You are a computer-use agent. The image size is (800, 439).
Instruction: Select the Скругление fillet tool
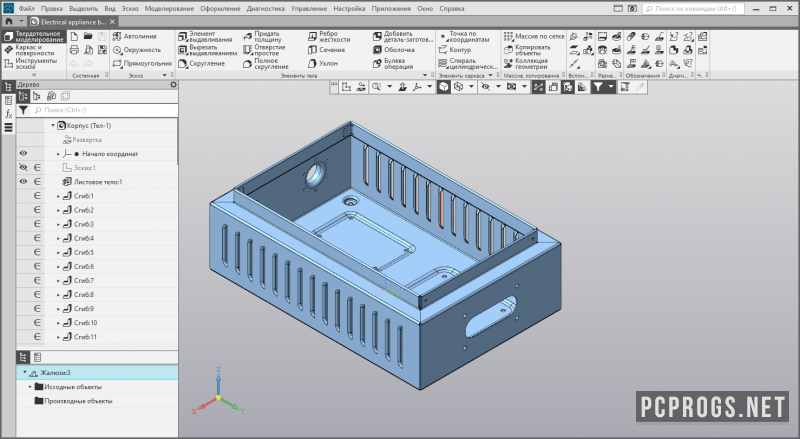pos(202,64)
